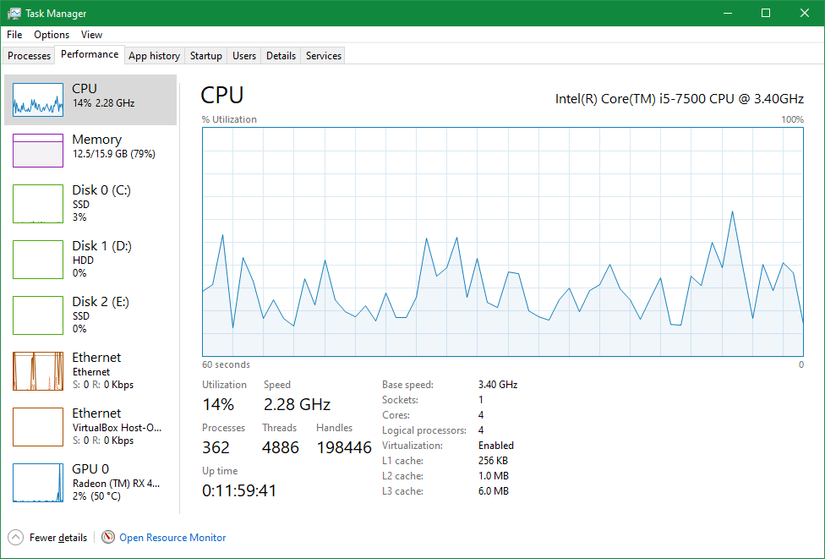Switch to the App history tab
The width and height of the screenshot is (825, 559).
pyautogui.click(x=154, y=56)
